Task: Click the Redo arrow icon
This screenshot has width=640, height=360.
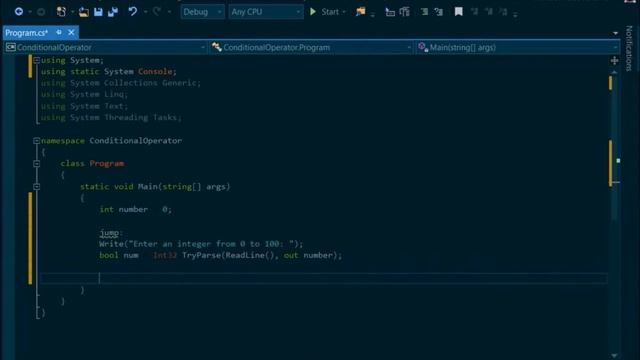Action: click(157, 11)
